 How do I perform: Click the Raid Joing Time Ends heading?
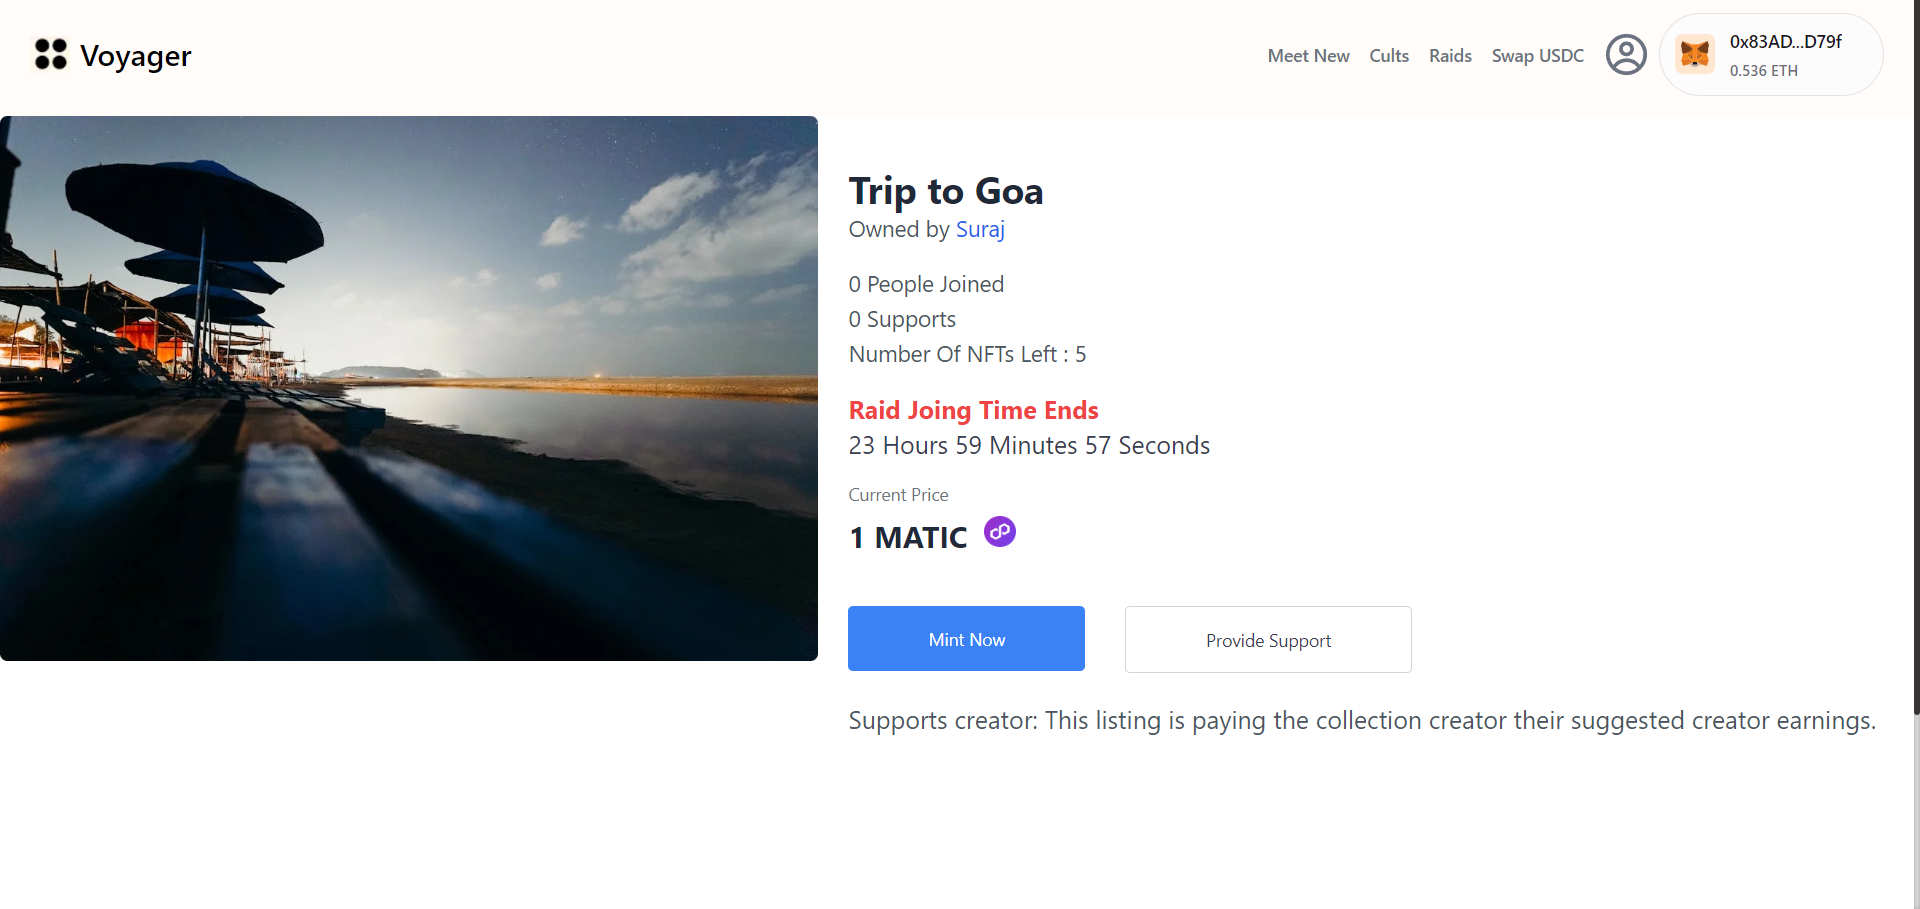click(x=973, y=411)
